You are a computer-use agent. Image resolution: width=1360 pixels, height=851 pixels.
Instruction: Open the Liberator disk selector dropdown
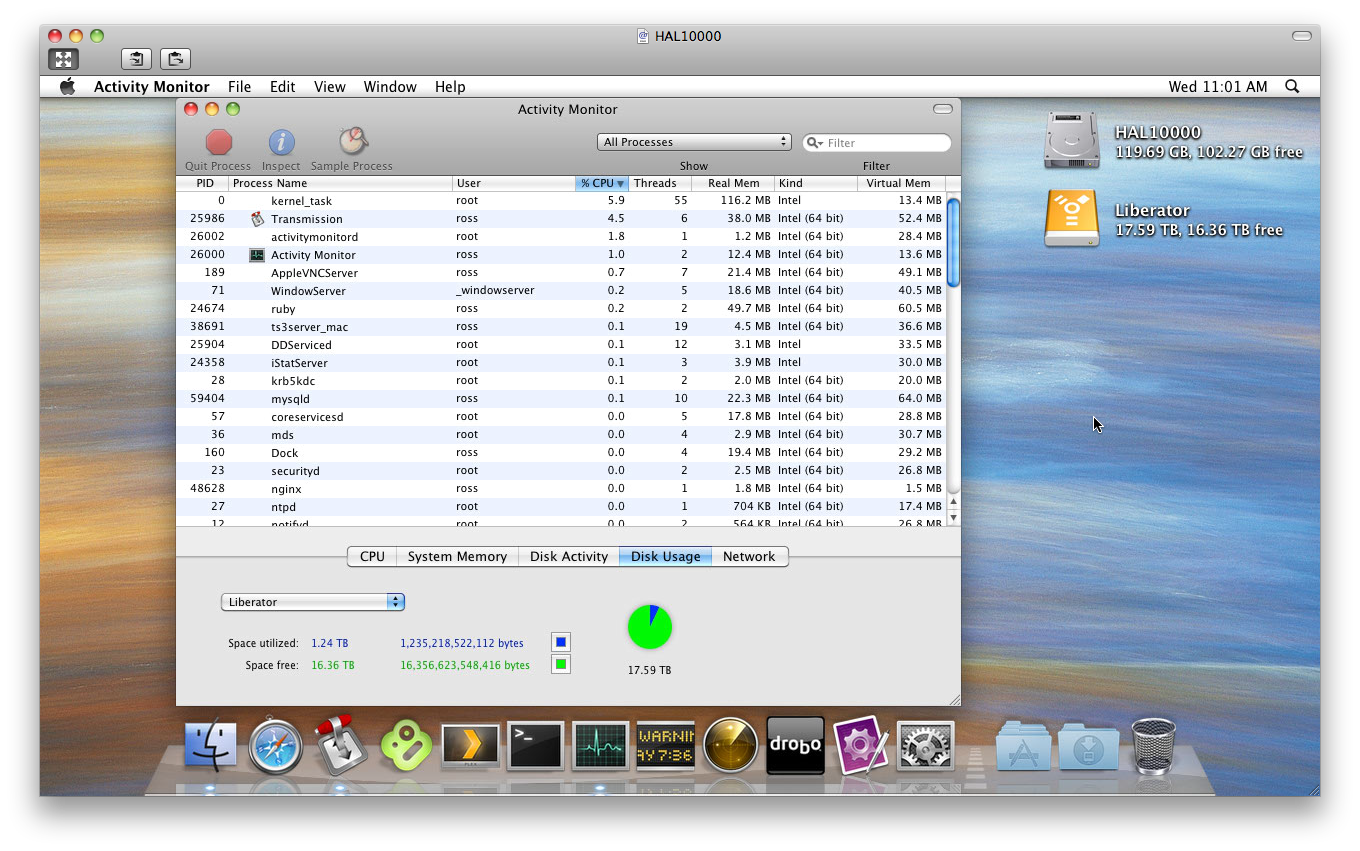(312, 602)
